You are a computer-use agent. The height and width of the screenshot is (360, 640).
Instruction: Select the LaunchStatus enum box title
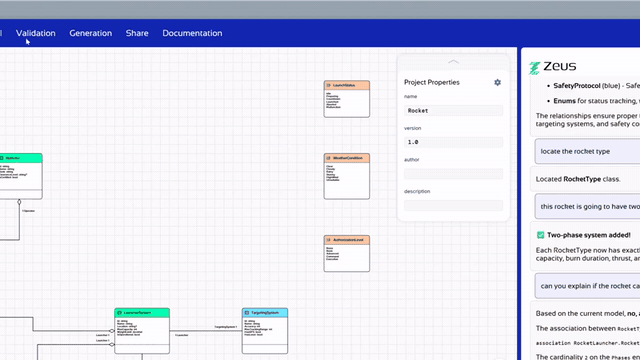pos(344,85)
